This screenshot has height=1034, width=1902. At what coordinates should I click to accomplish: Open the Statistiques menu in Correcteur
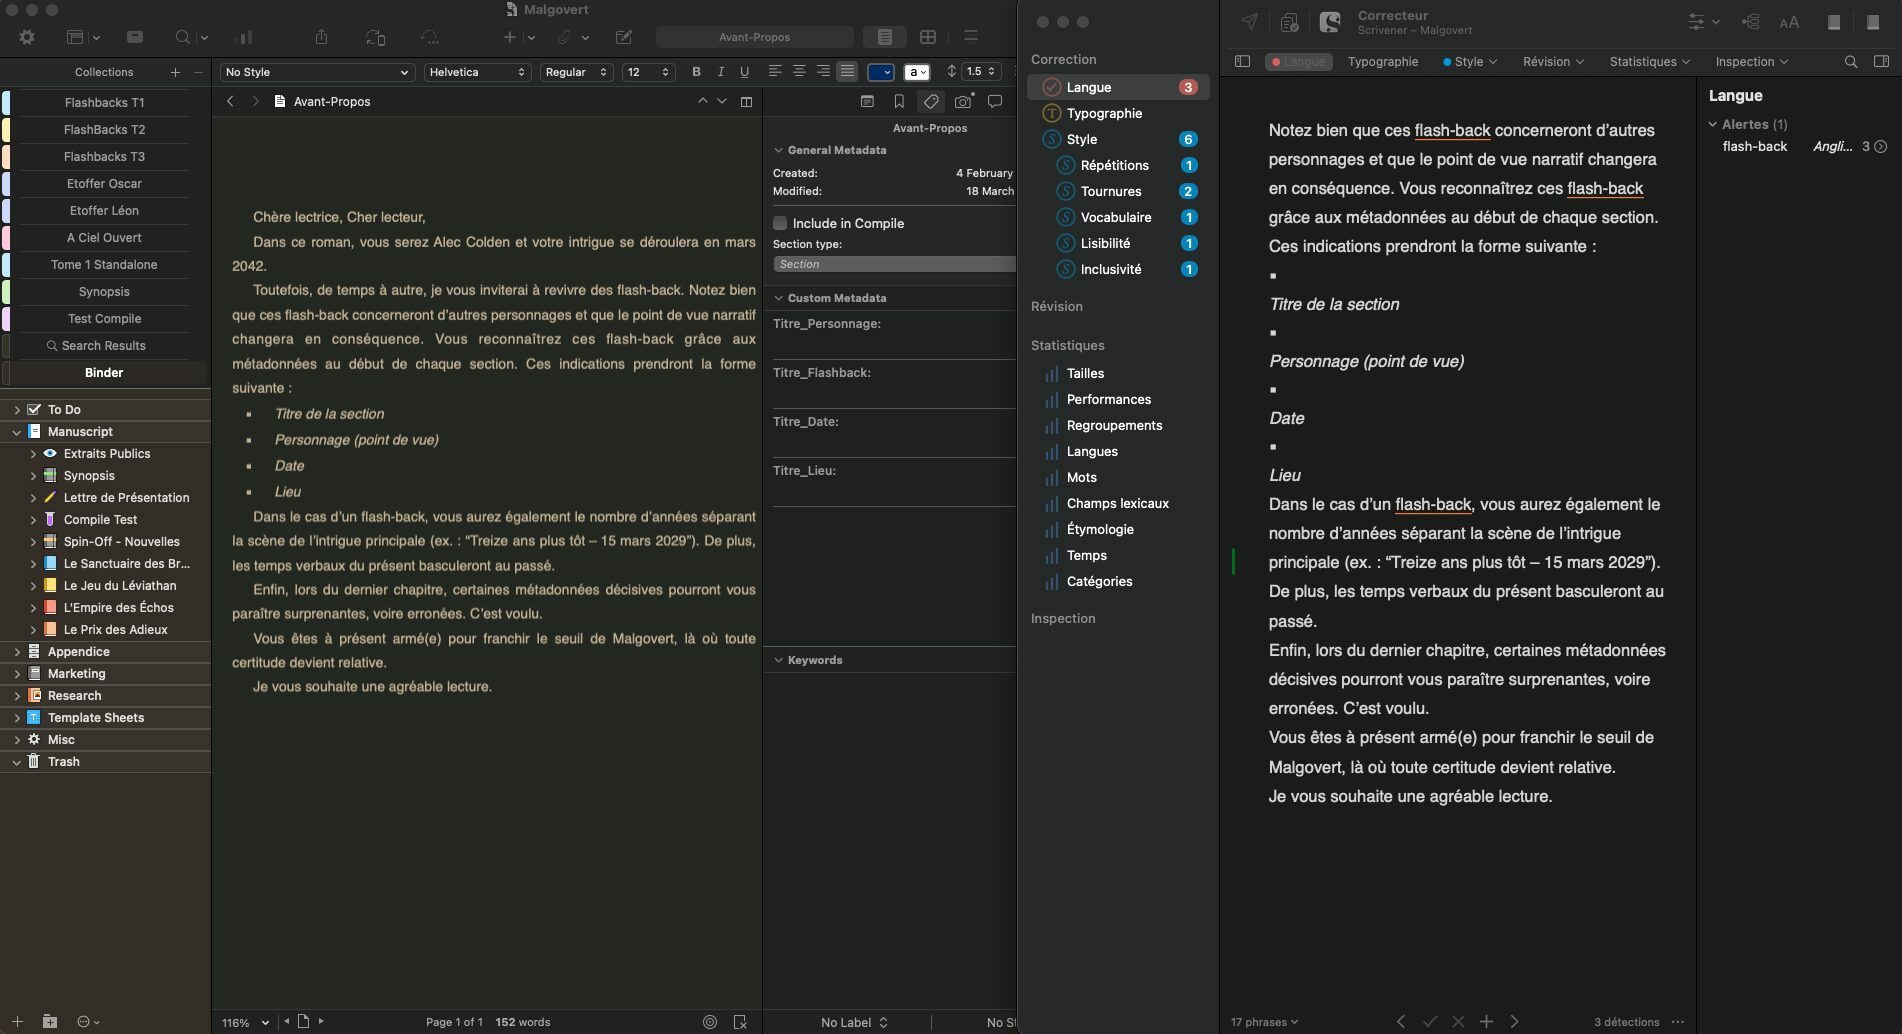pyautogui.click(x=1649, y=61)
